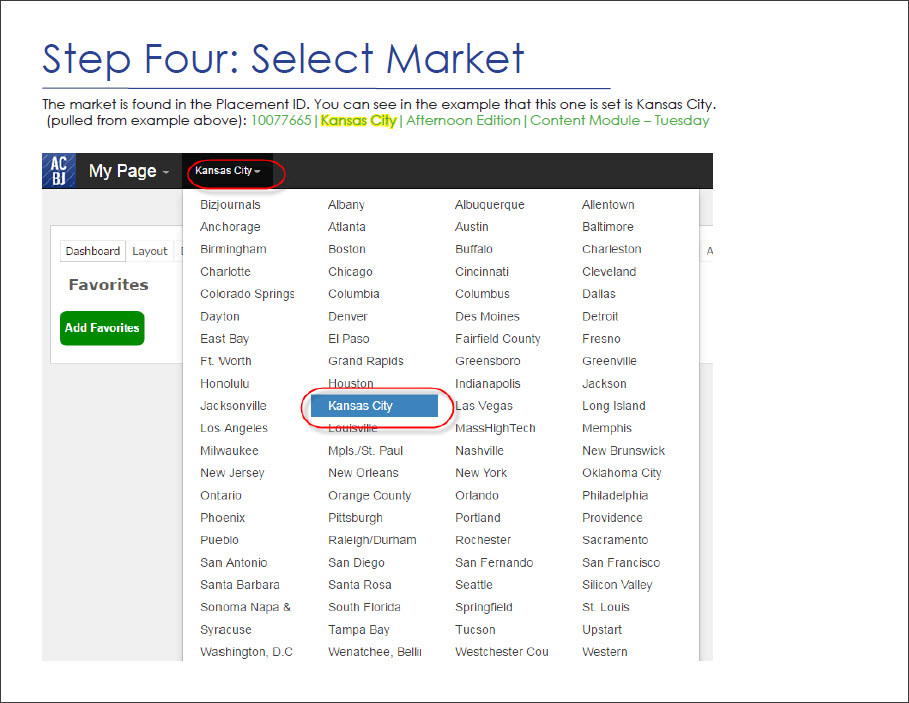The height and width of the screenshot is (703, 909).
Task: Select the Albany market
Action: pos(346,205)
